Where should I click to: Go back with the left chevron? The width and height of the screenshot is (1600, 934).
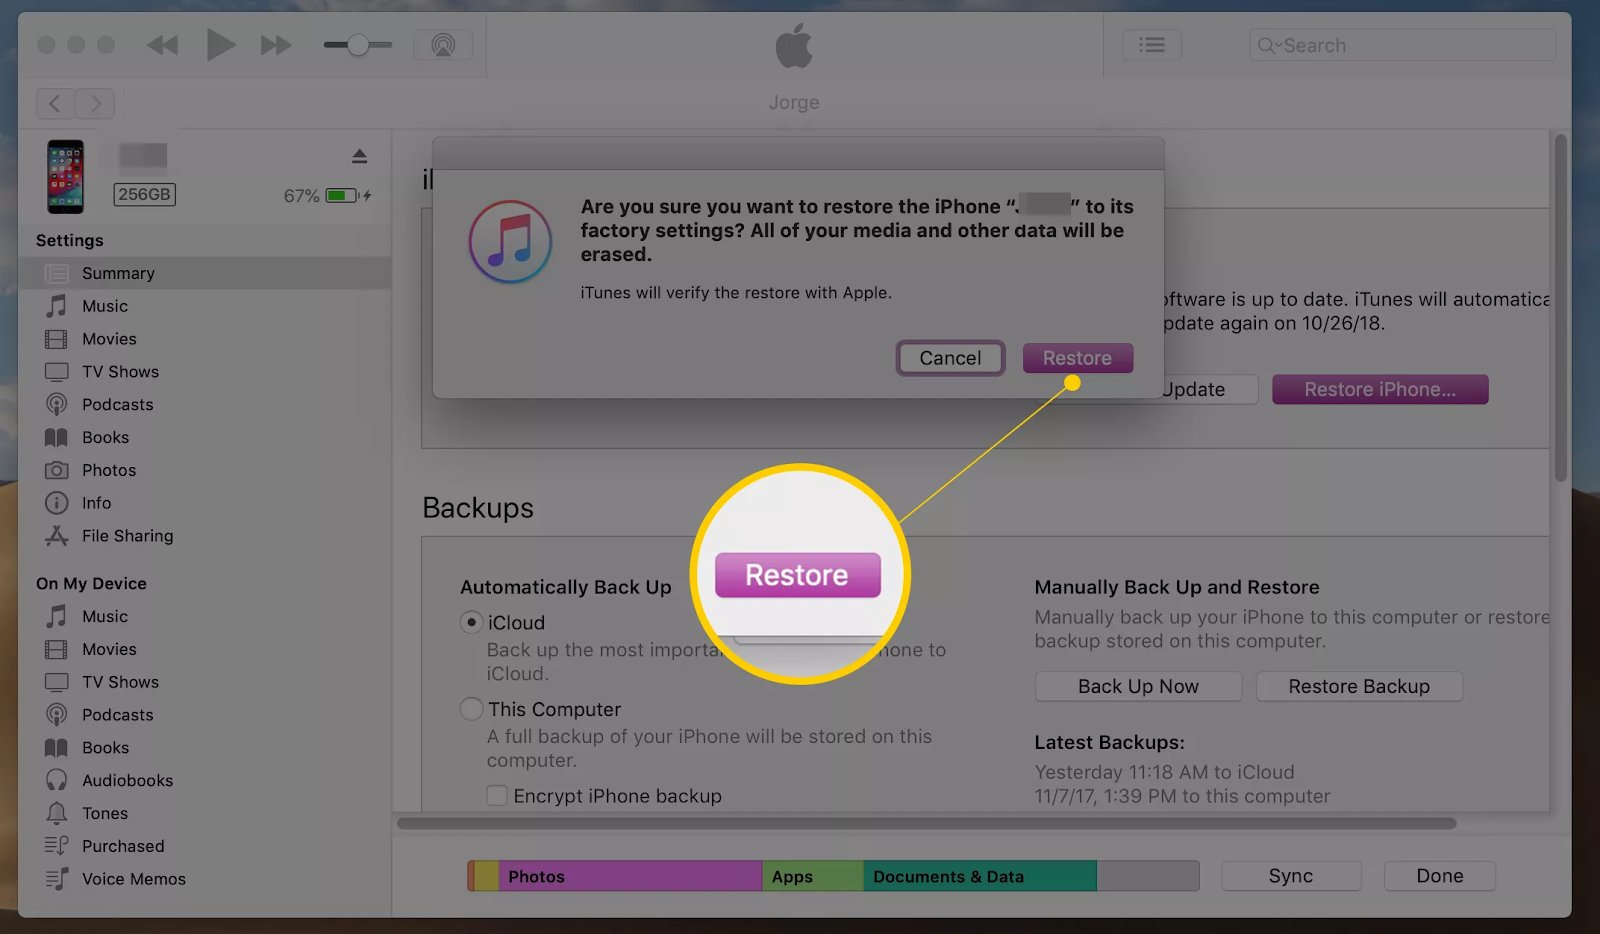pyautogui.click(x=55, y=103)
